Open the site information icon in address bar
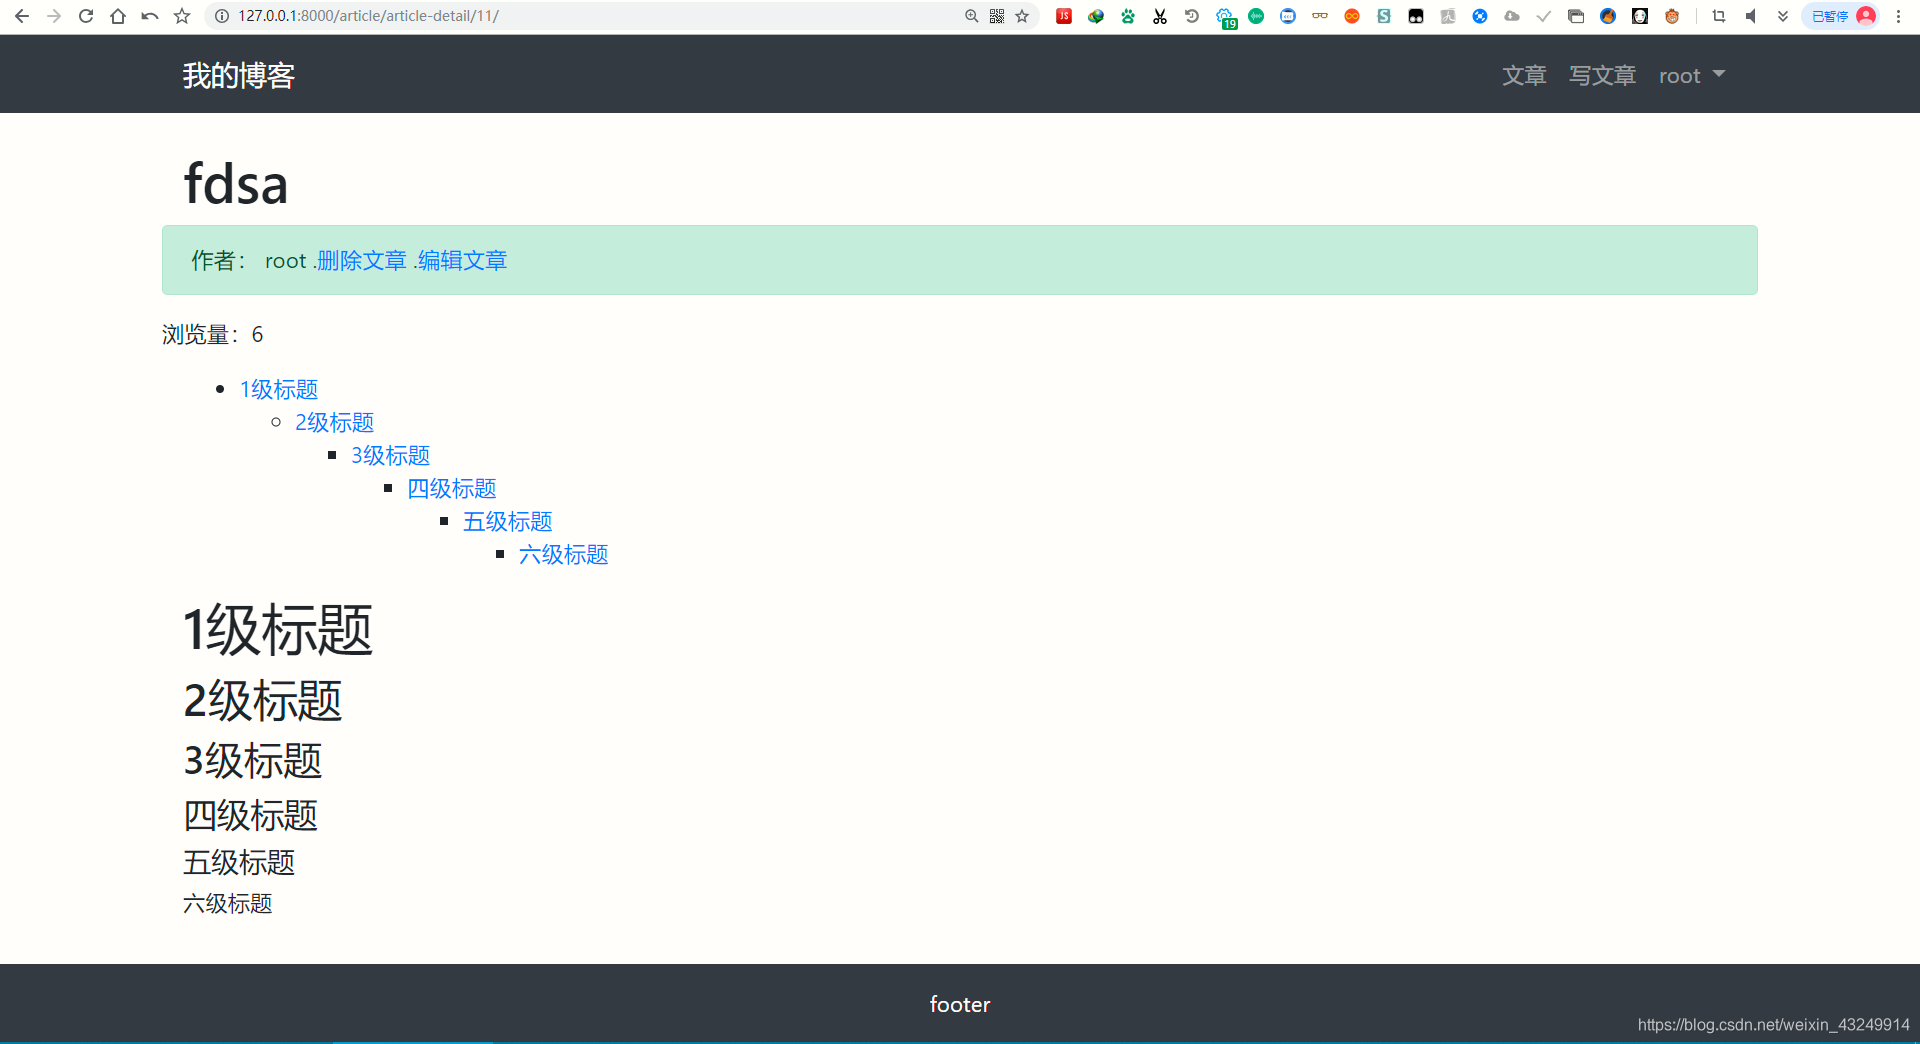Screen dimensions: 1920x1044 coord(222,16)
